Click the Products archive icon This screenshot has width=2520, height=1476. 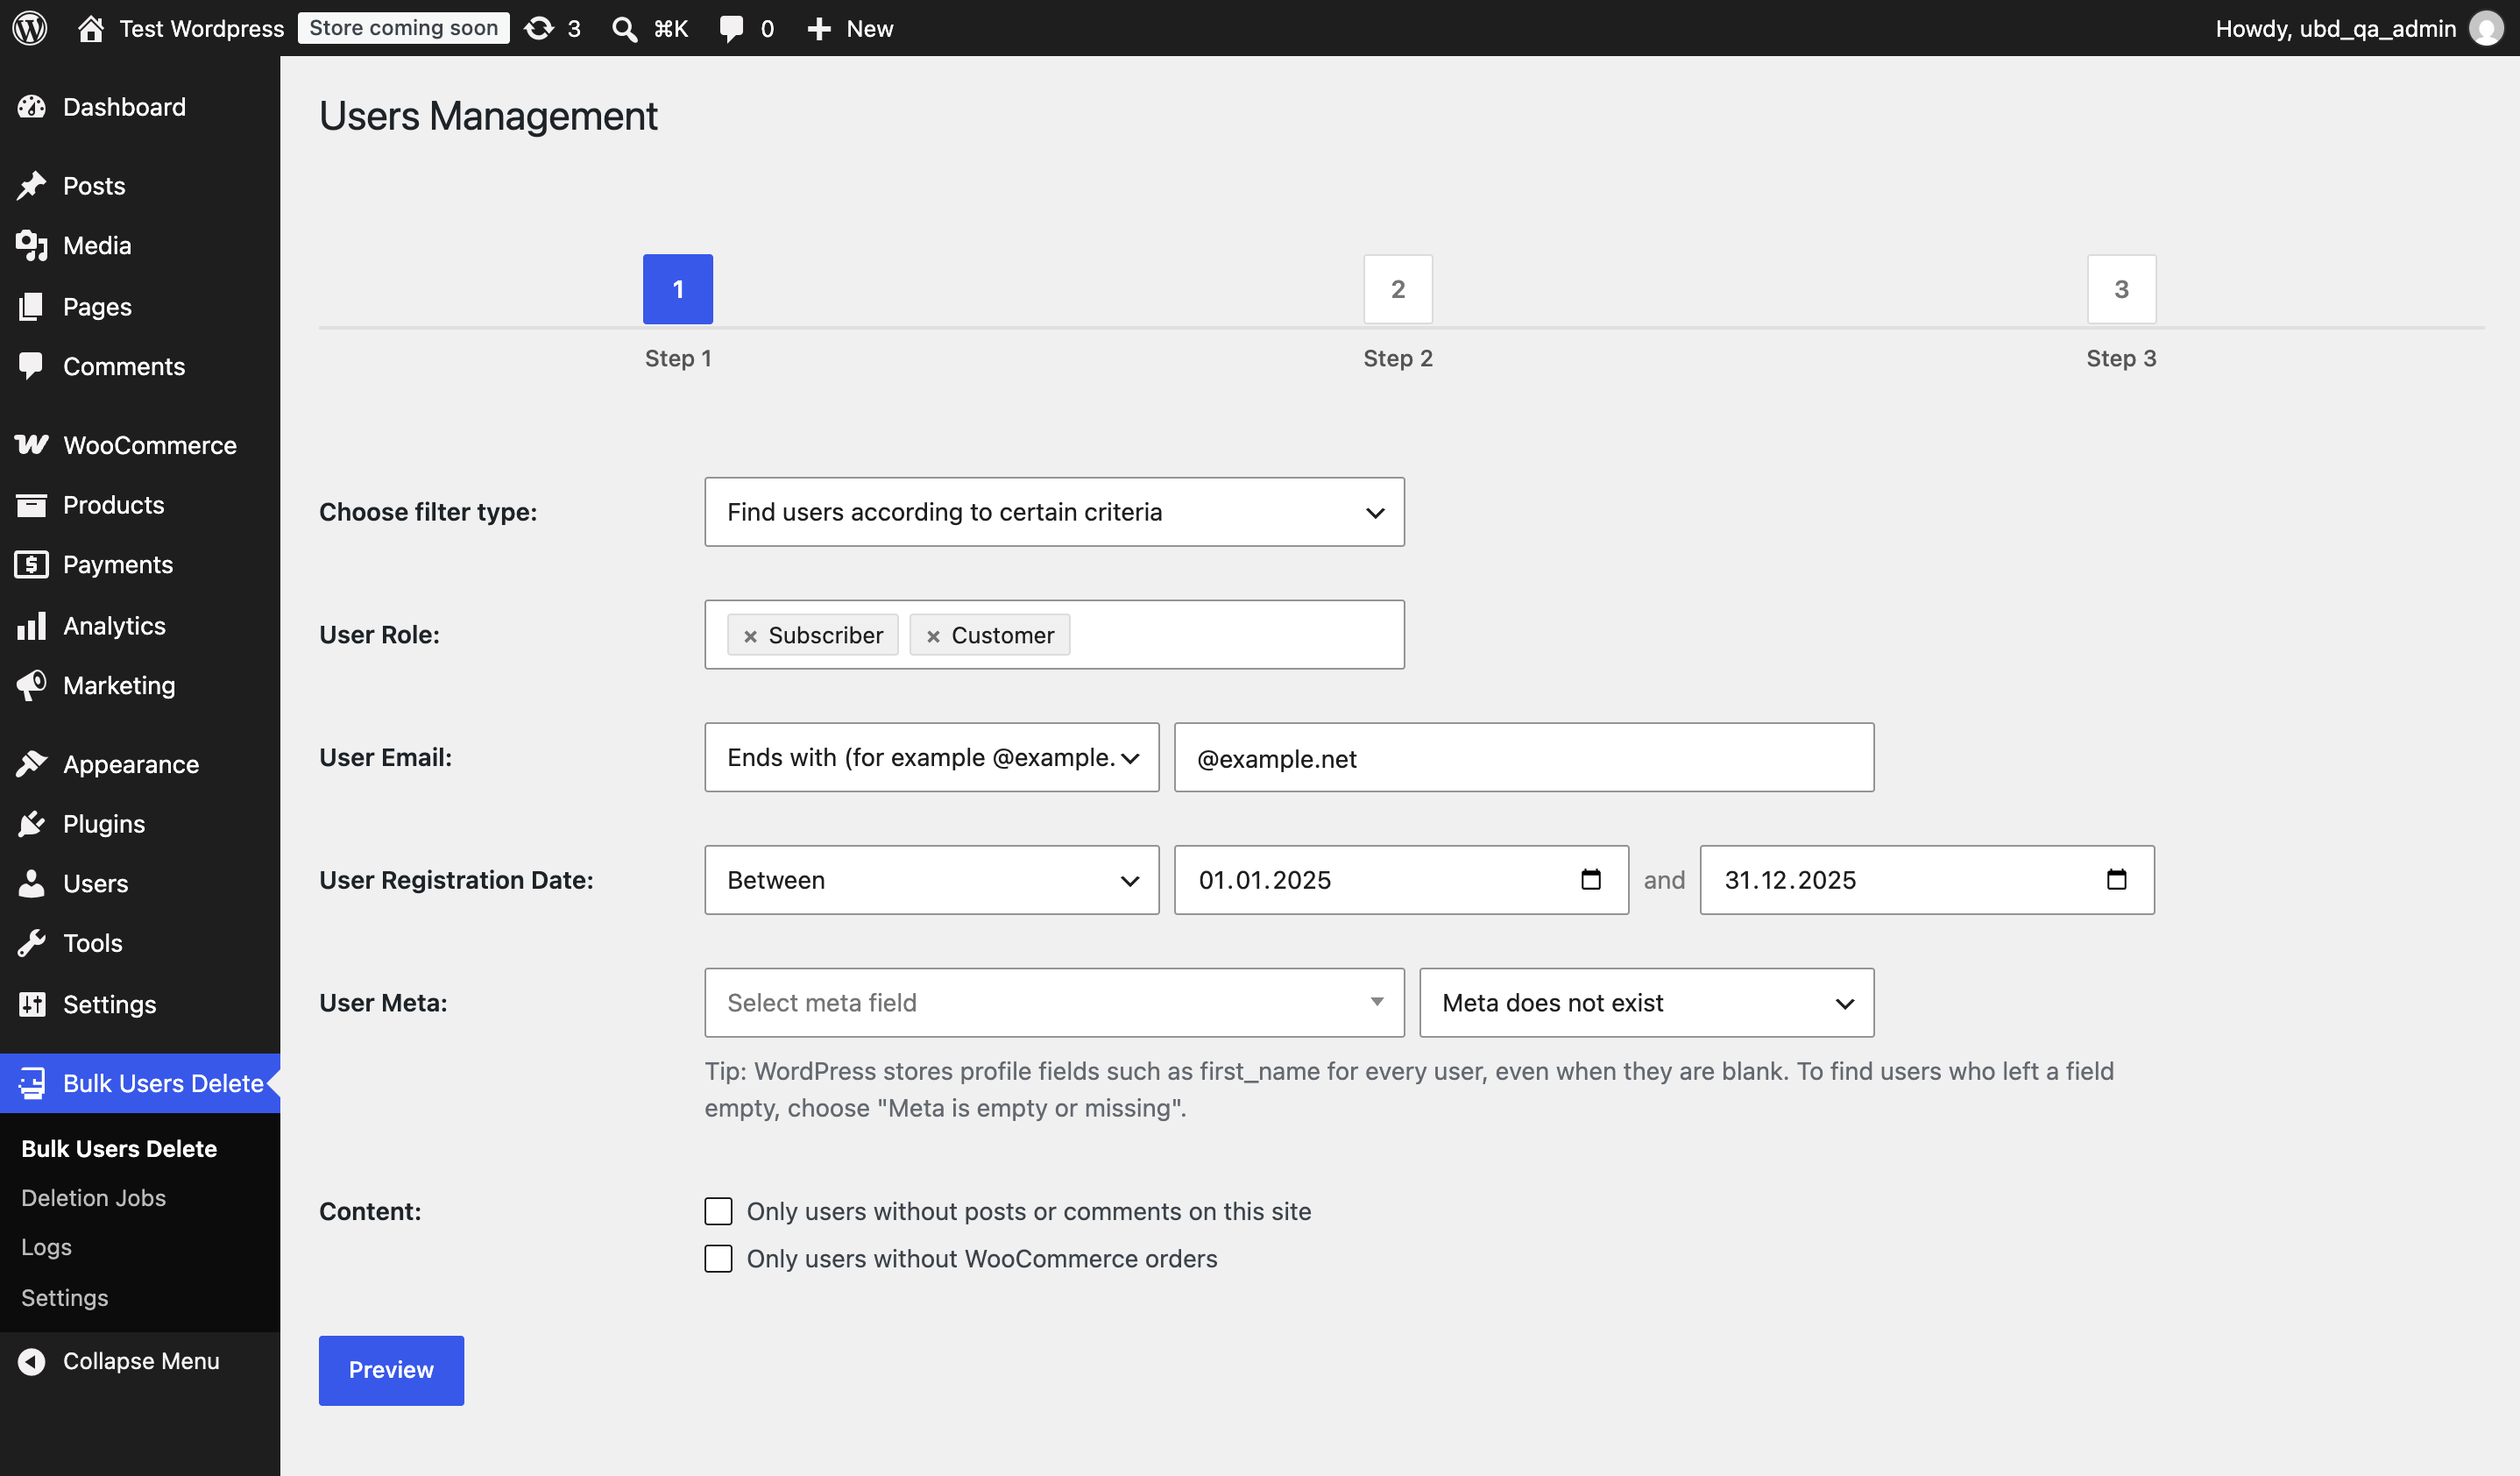tap(32, 505)
